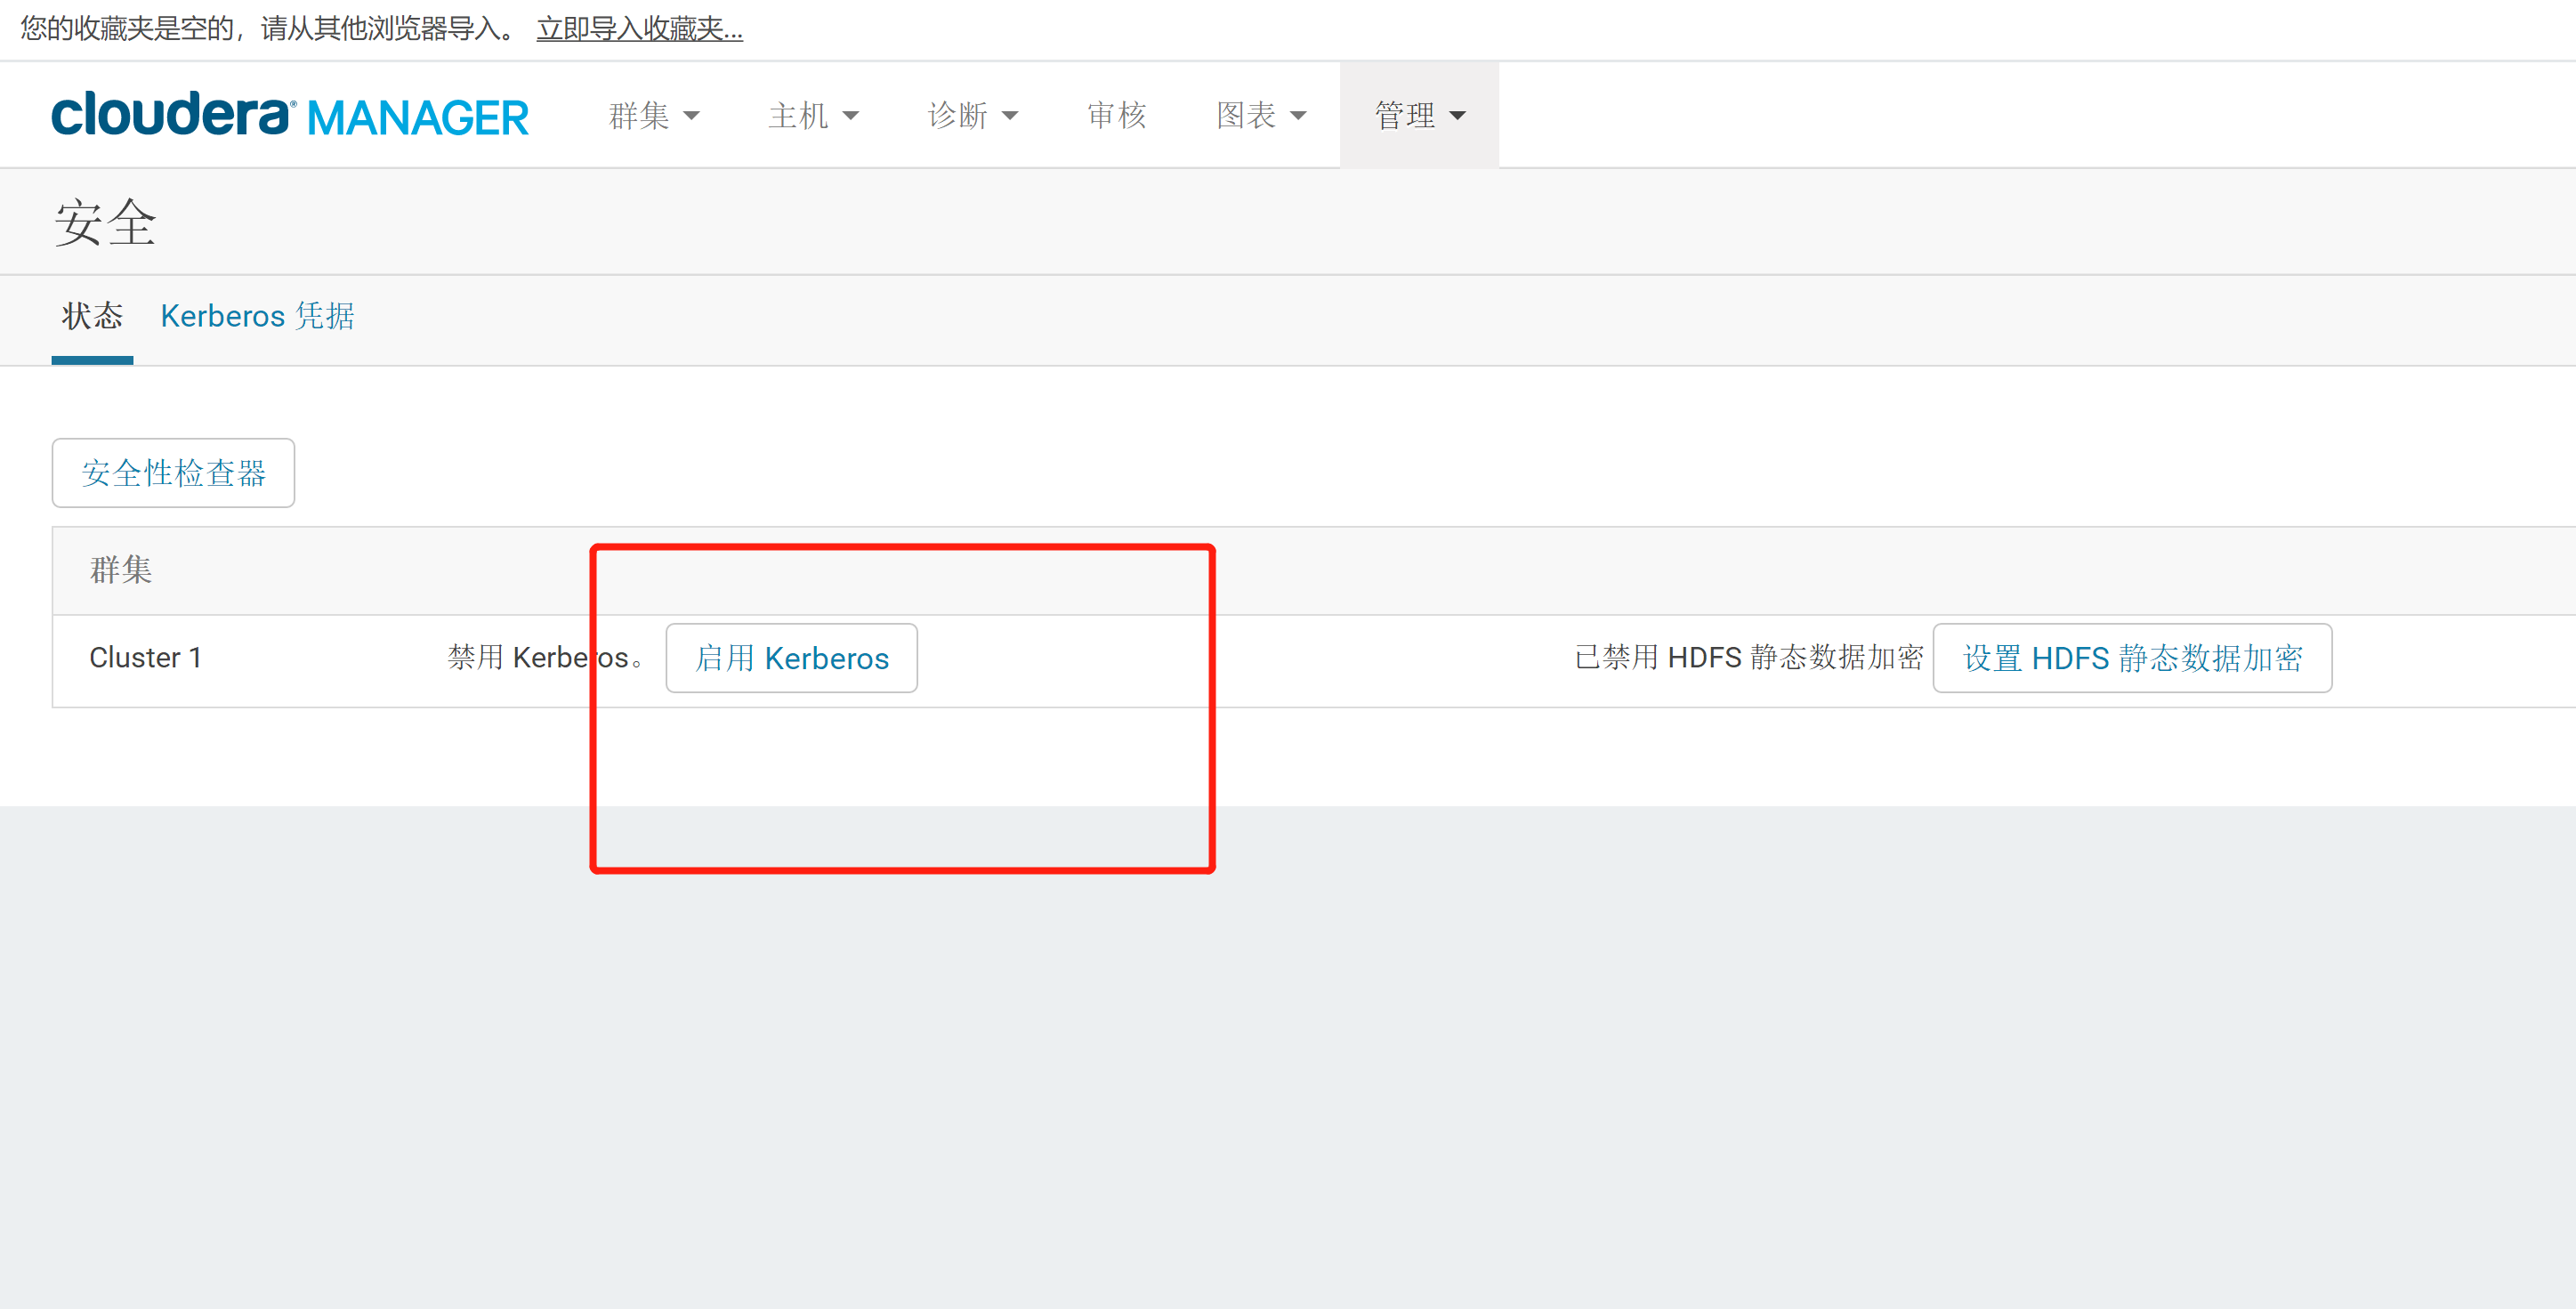Switch to the Kerberos 凭据 tab

pos(257,316)
